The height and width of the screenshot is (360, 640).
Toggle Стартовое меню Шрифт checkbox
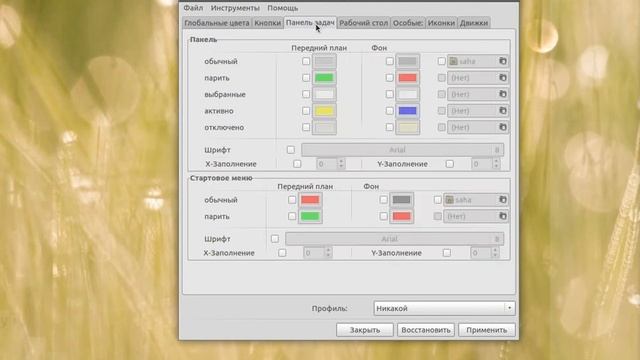(275, 239)
